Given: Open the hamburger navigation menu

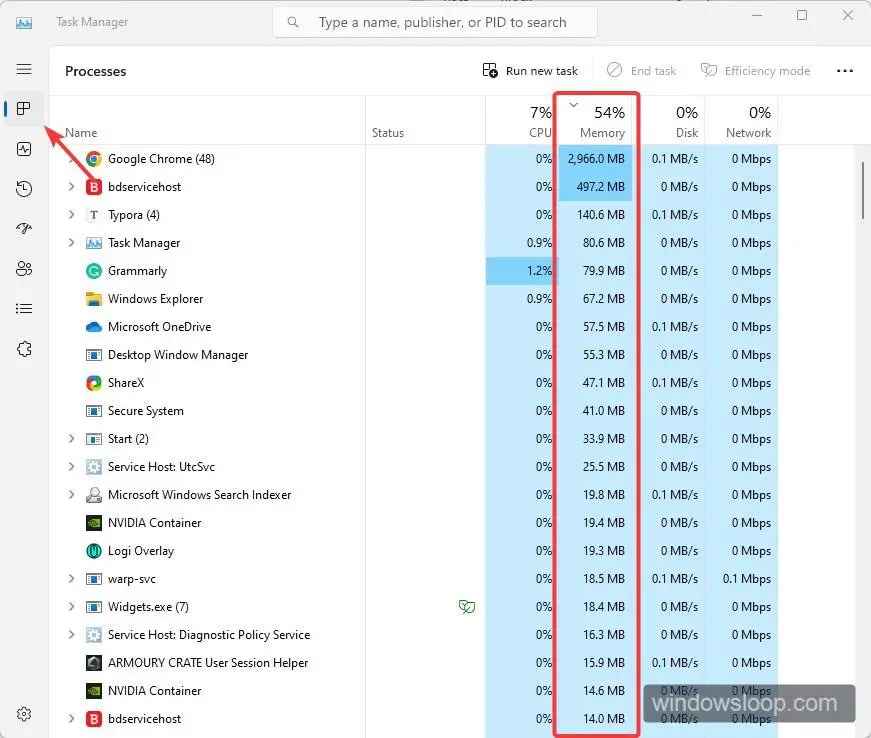Looking at the screenshot, I should 24,69.
